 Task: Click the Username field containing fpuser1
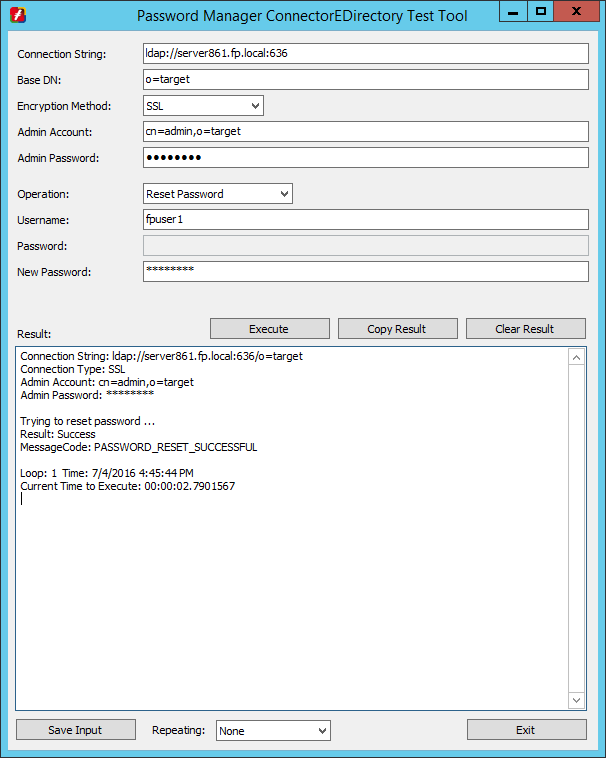366,219
